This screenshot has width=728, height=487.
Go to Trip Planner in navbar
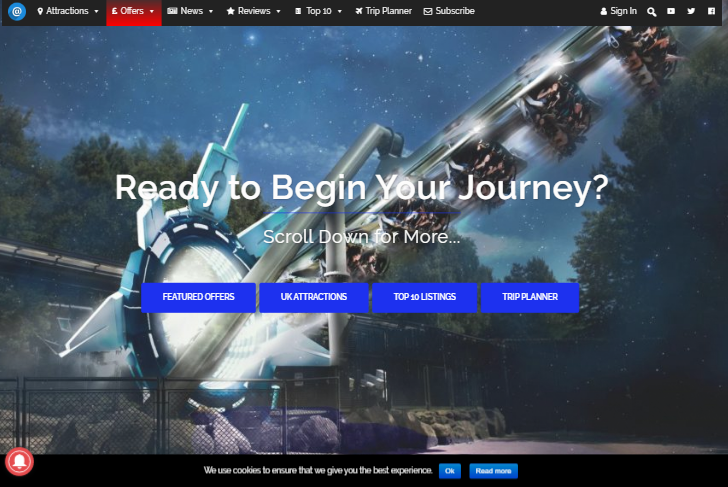point(383,11)
